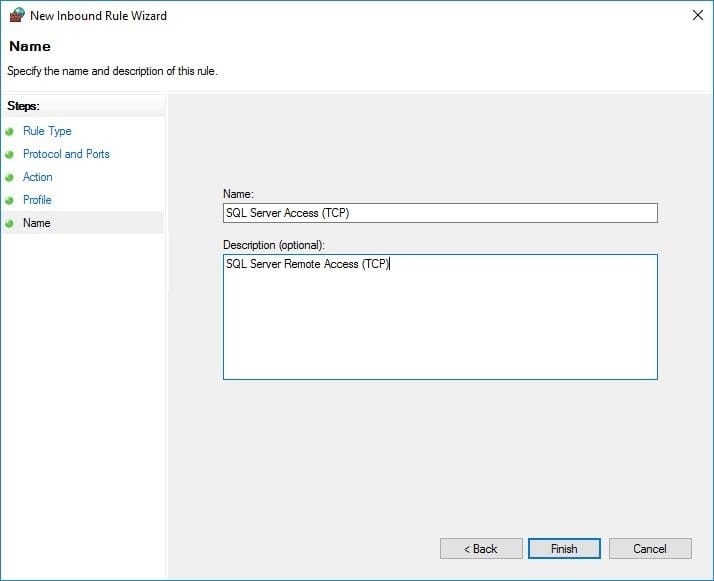Go back with the Back button
Viewport: 714px width, 581px height.
[x=481, y=549]
